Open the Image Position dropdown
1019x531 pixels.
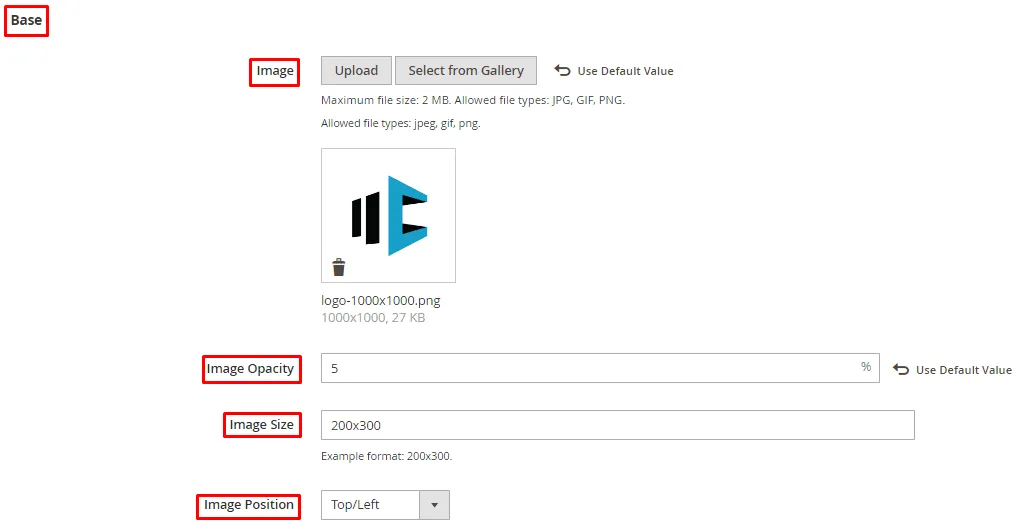click(x=385, y=505)
